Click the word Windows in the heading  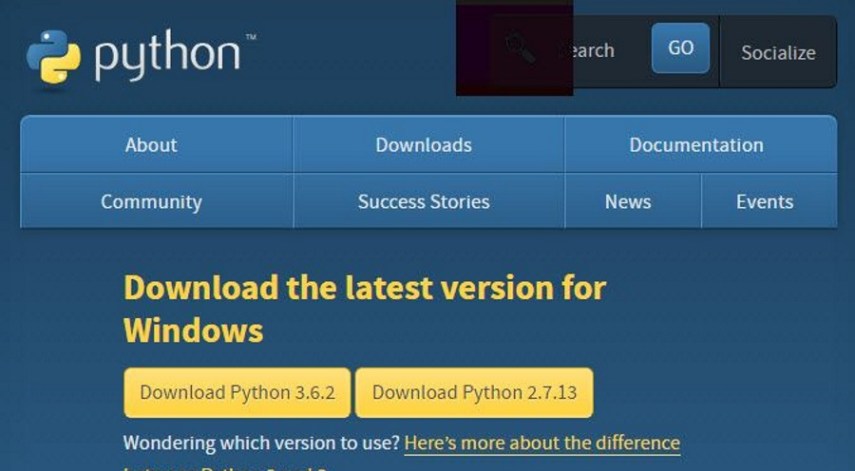193,330
